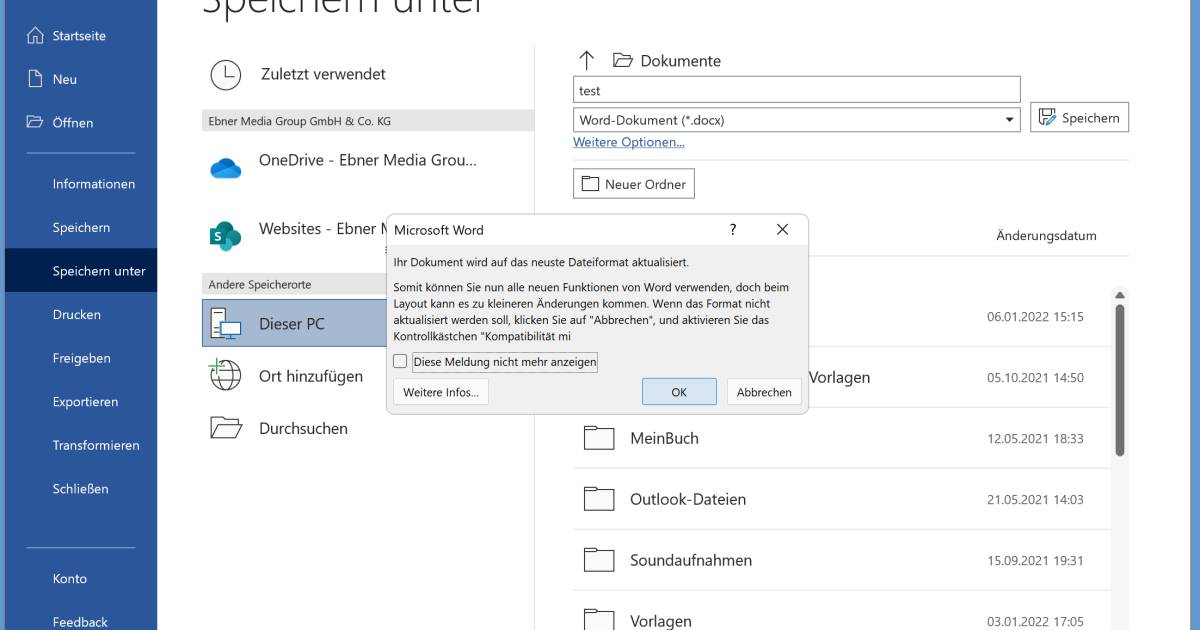This screenshot has width=1200, height=630.
Task: Click the Neuer Ordner button
Action: click(634, 184)
